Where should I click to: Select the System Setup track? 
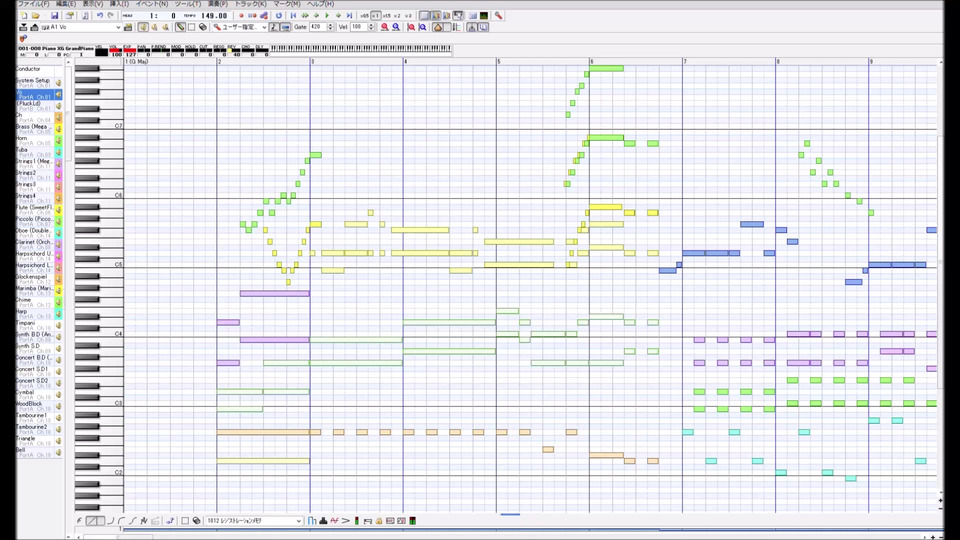coord(39,82)
